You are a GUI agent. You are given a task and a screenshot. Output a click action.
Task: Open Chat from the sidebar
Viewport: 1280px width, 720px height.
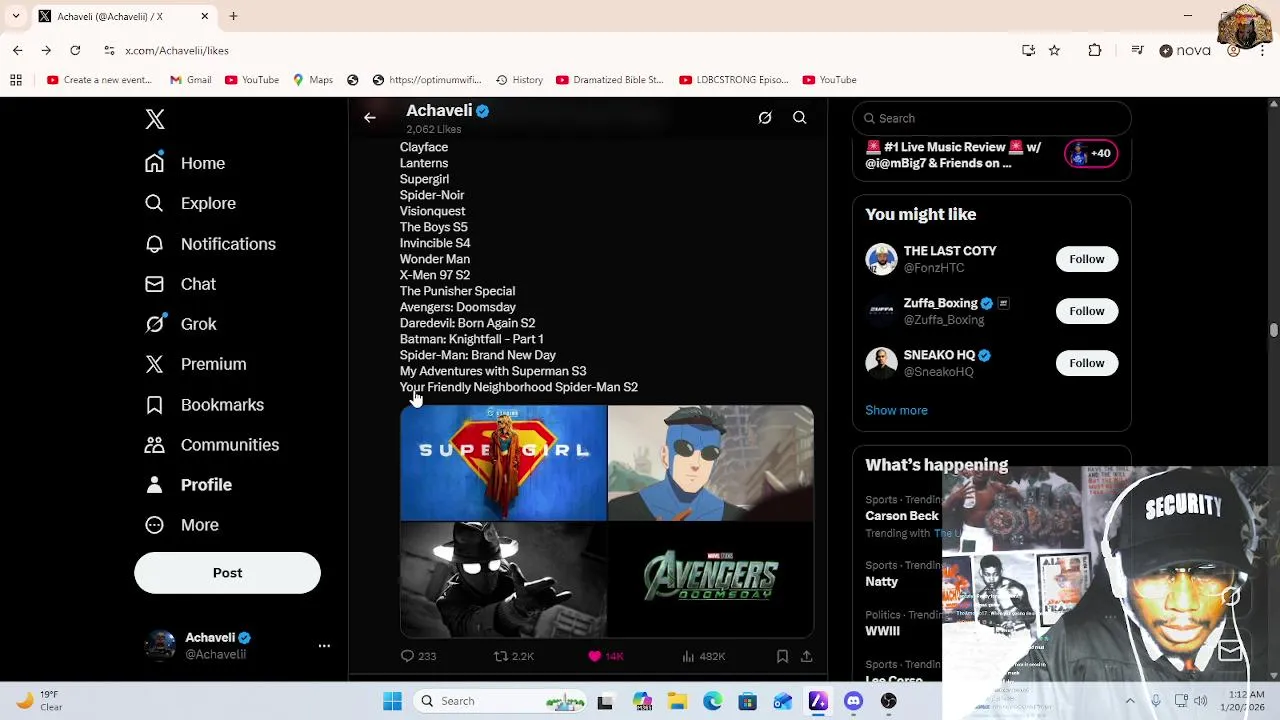click(x=180, y=284)
